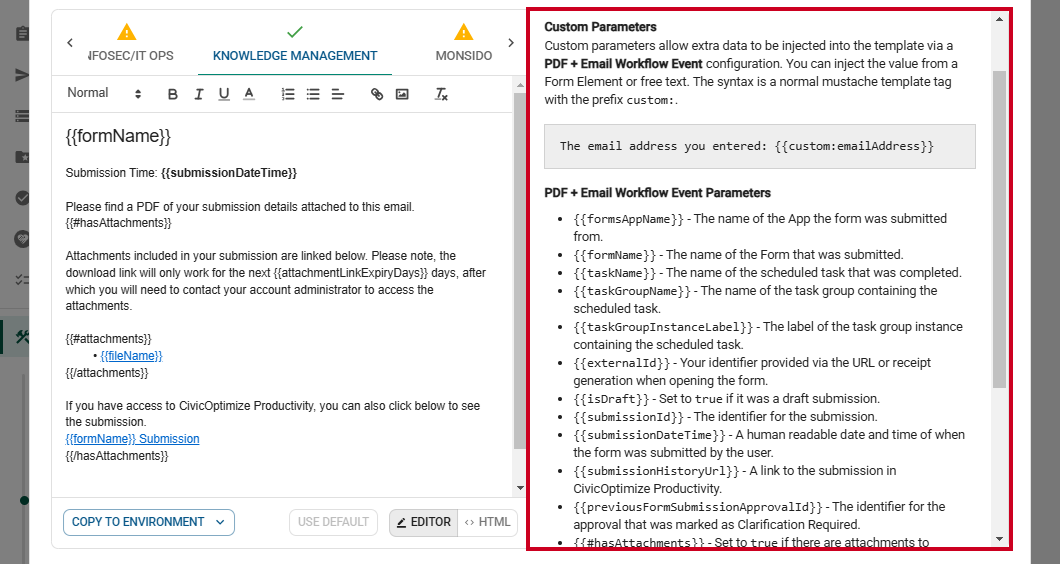Click the USE DEFAULT button
Viewport: 1060px width, 564px height.
pyautogui.click(x=333, y=522)
